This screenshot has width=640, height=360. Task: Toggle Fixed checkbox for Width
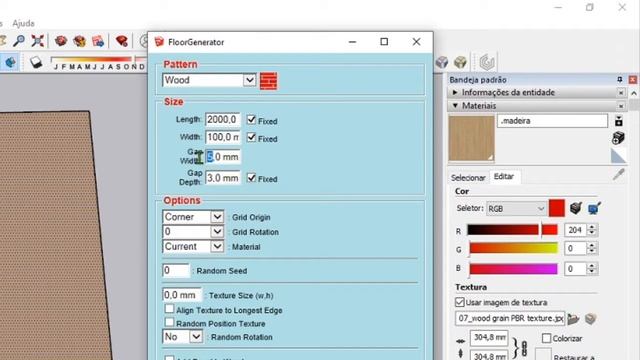[x=251, y=138]
